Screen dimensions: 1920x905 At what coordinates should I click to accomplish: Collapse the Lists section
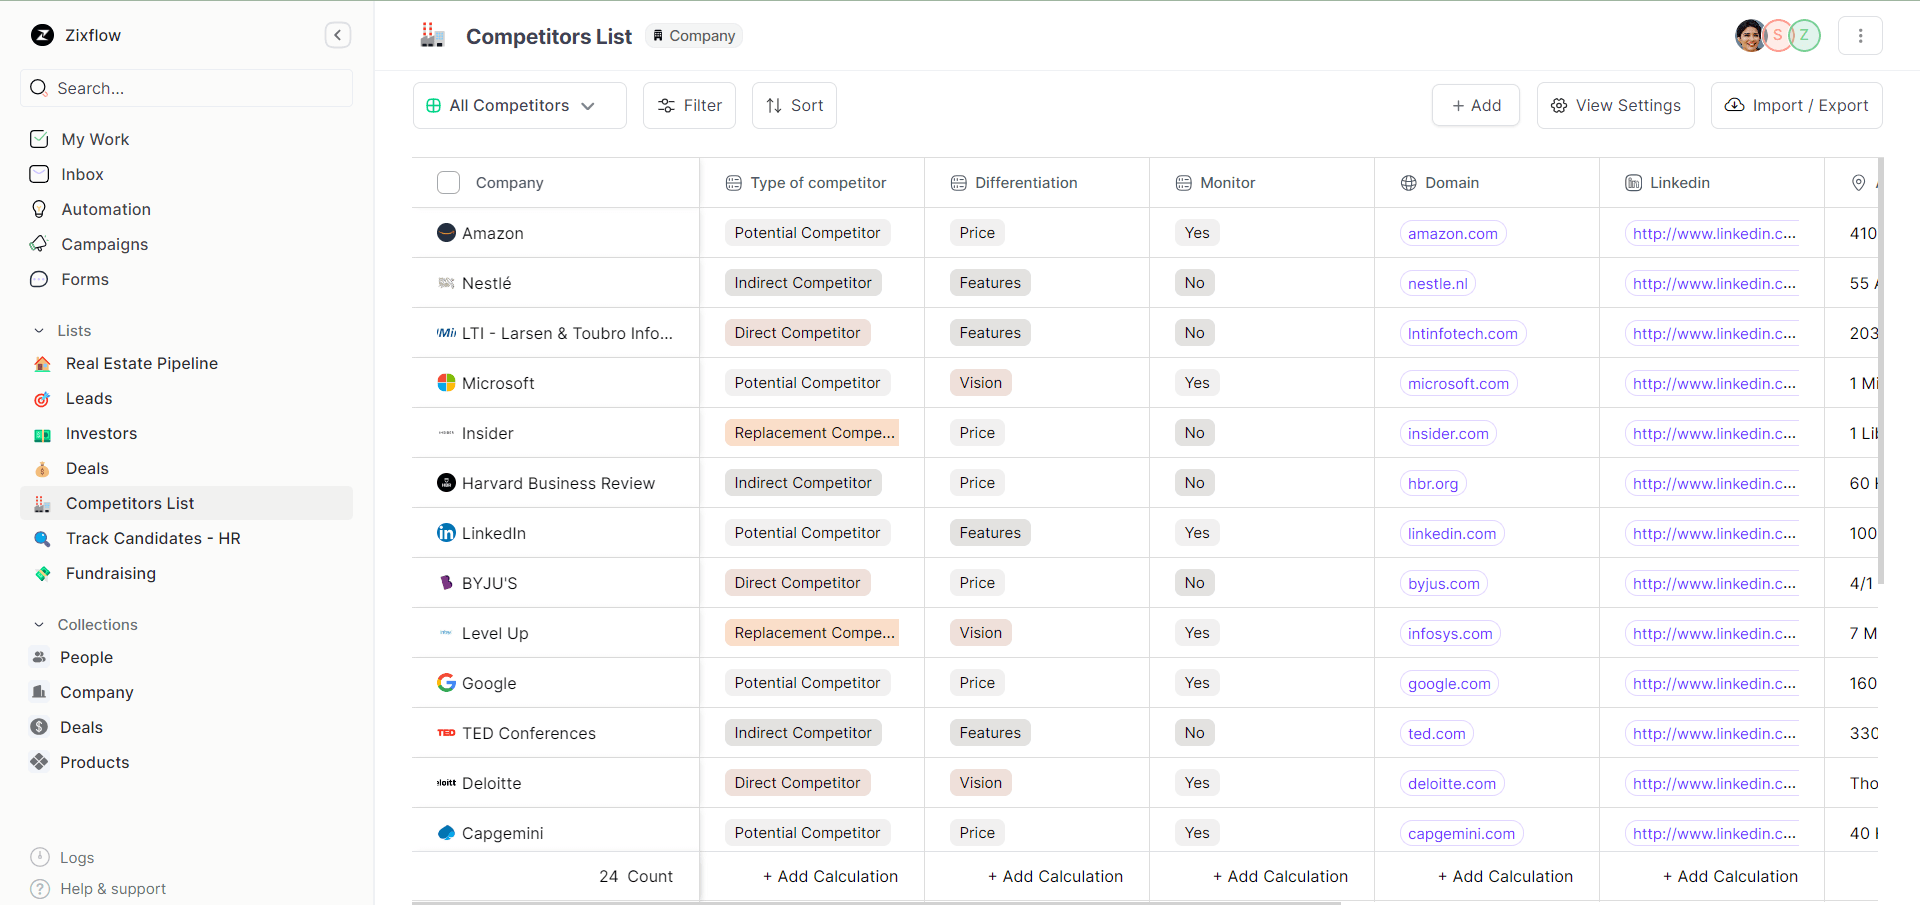(39, 330)
